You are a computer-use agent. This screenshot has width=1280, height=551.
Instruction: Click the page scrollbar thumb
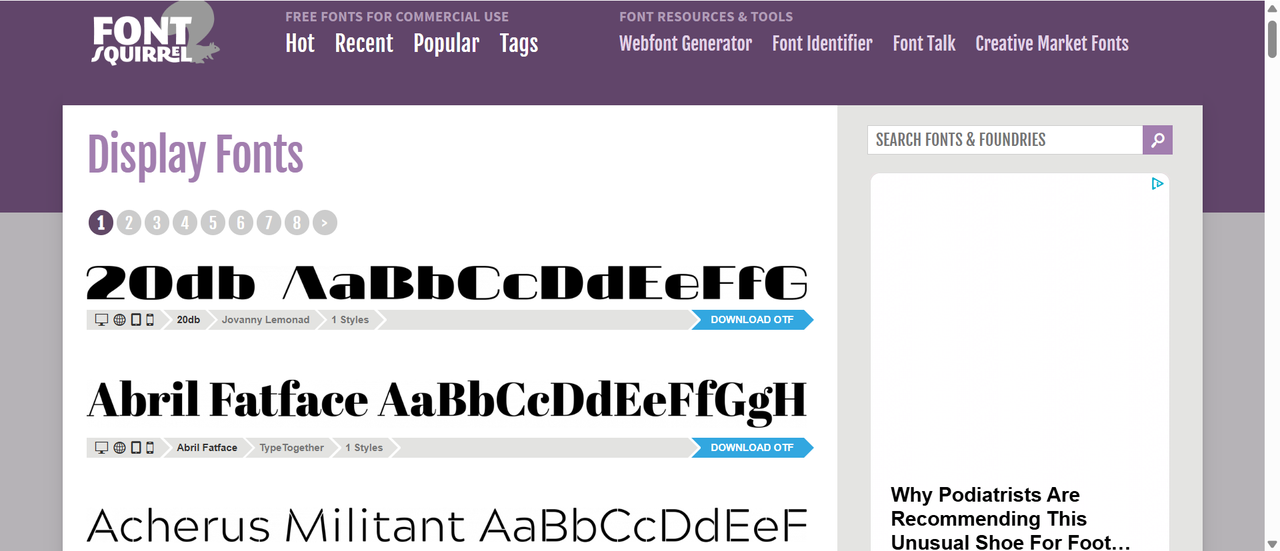(x=1272, y=38)
